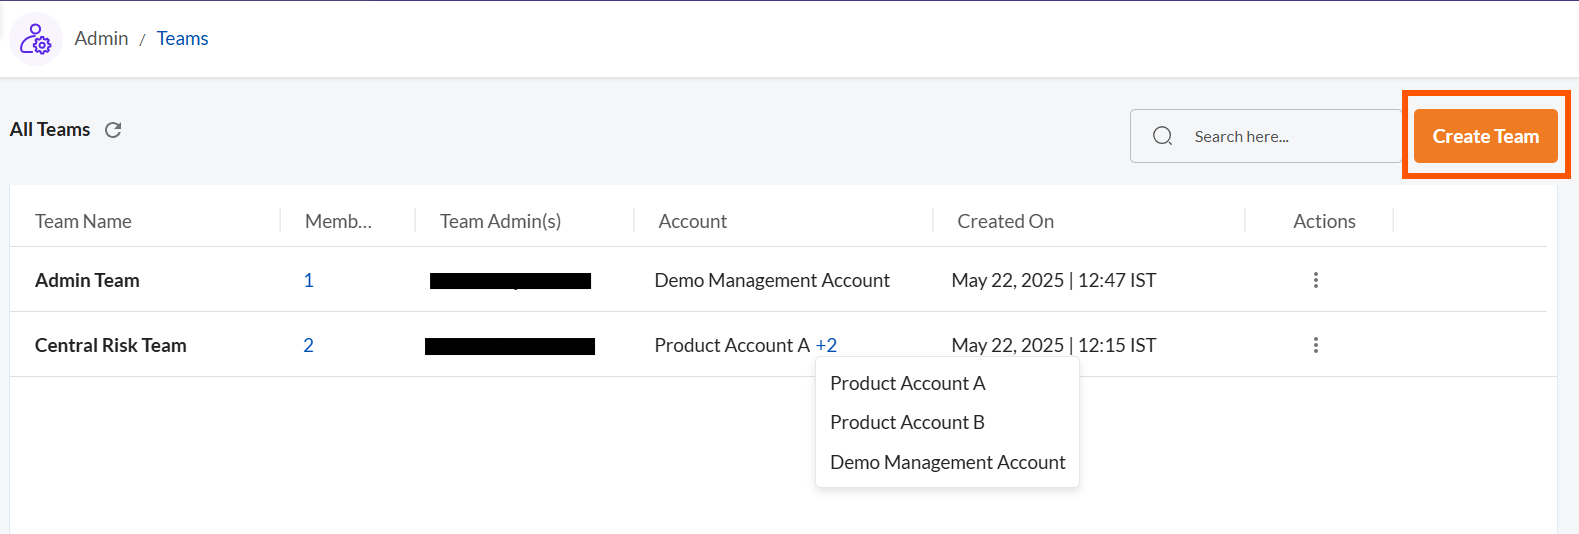The image size is (1579, 534).
Task: Select Product Account B in popup list
Action: click(x=907, y=422)
